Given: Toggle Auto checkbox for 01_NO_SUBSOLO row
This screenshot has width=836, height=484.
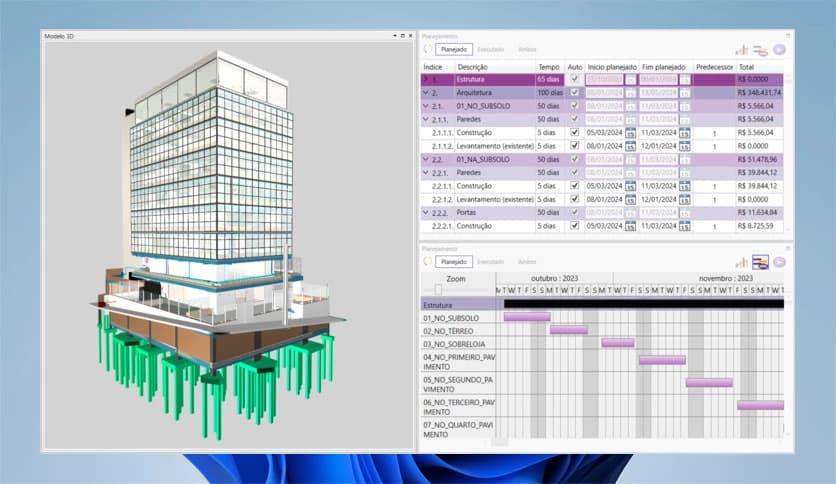Looking at the screenshot, I should click(x=574, y=106).
